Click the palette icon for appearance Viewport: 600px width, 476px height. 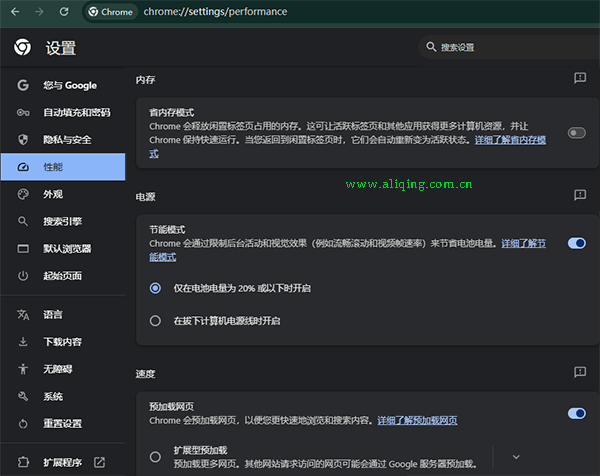pos(23,194)
